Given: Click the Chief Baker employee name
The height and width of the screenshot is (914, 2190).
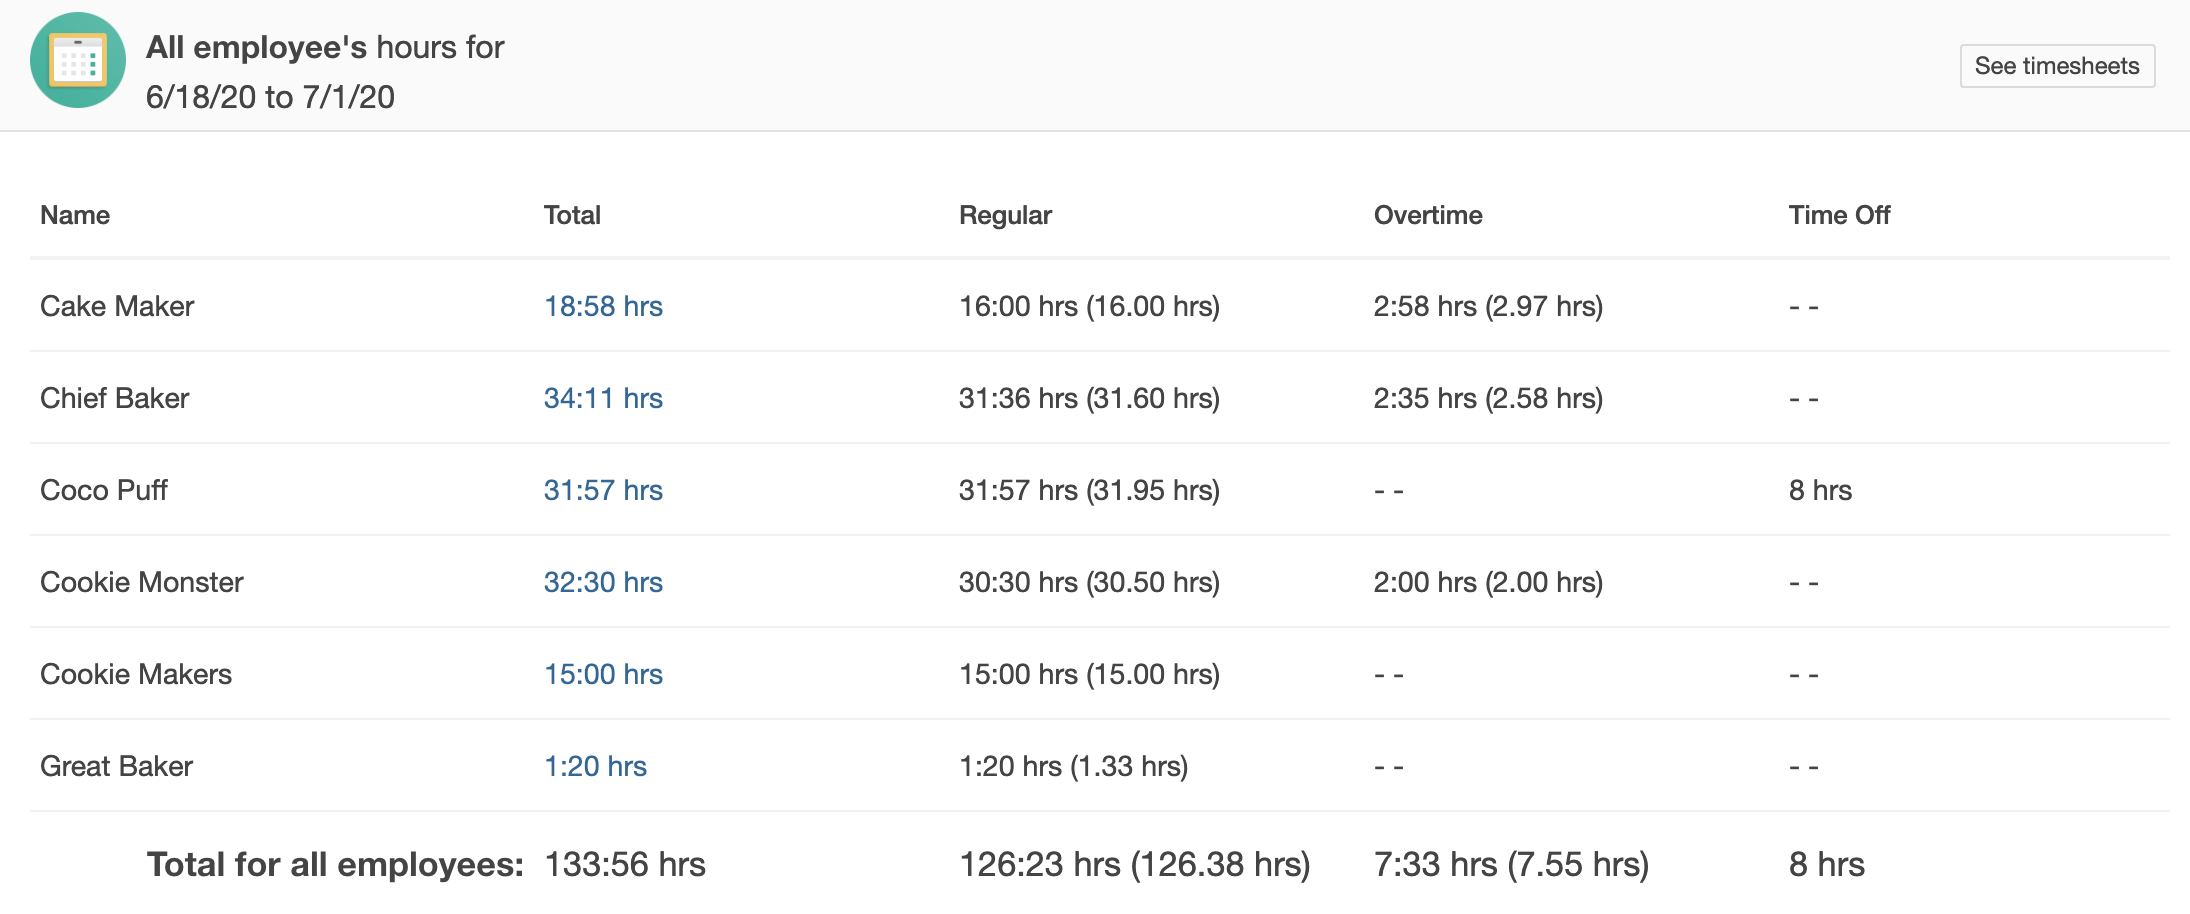Looking at the screenshot, I should click(x=115, y=398).
